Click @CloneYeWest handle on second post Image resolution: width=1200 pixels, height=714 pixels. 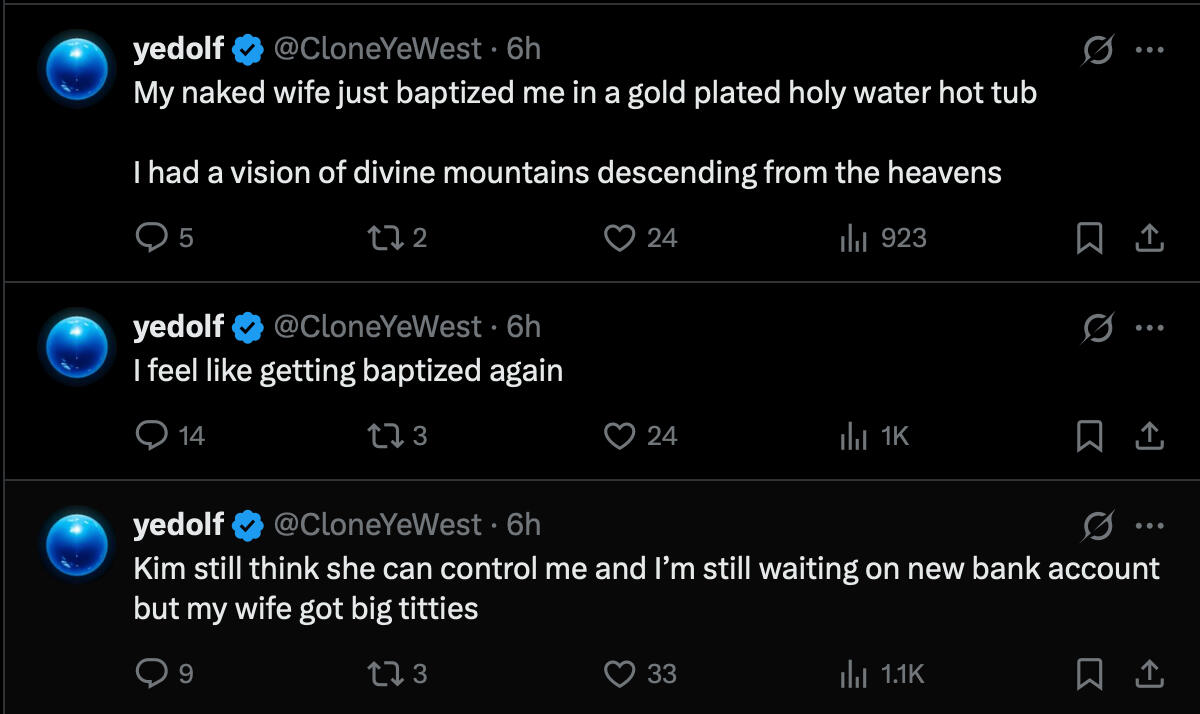(x=378, y=327)
